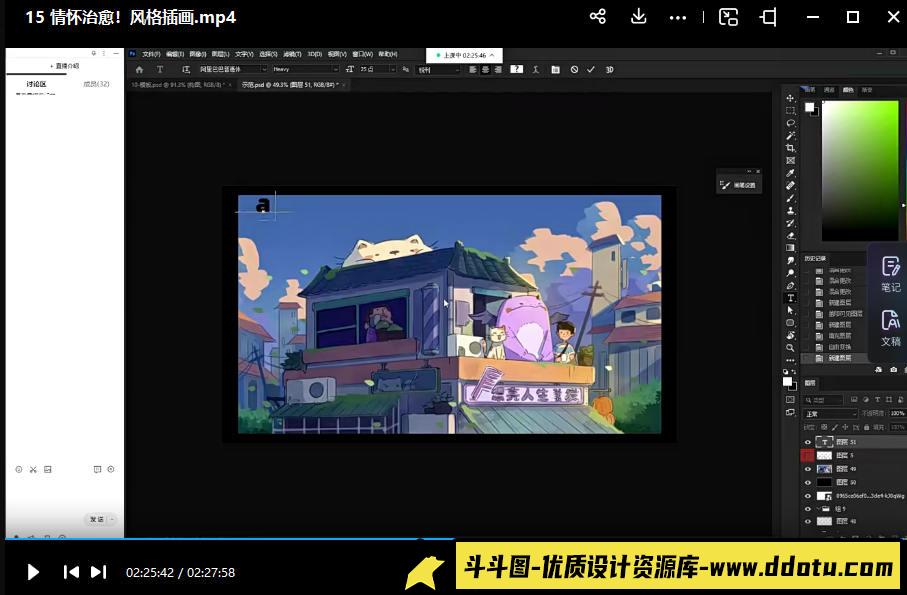This screenshot has height=595, width=907.
Task: Hide the smart object layer 8965ca06ef0
Action: pos(808,496)
